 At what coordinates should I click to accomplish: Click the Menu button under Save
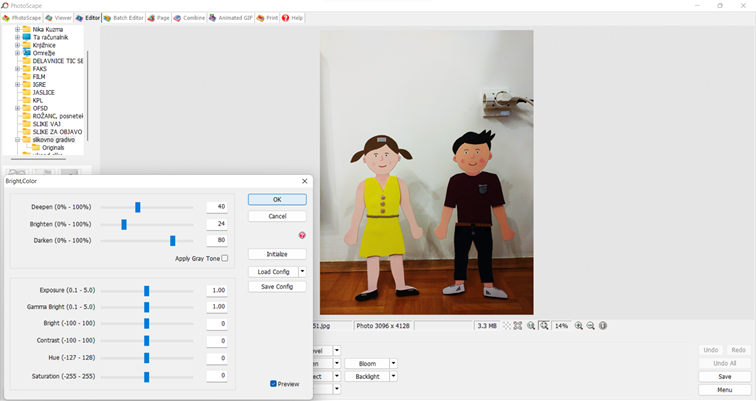[x=725, y=389]
